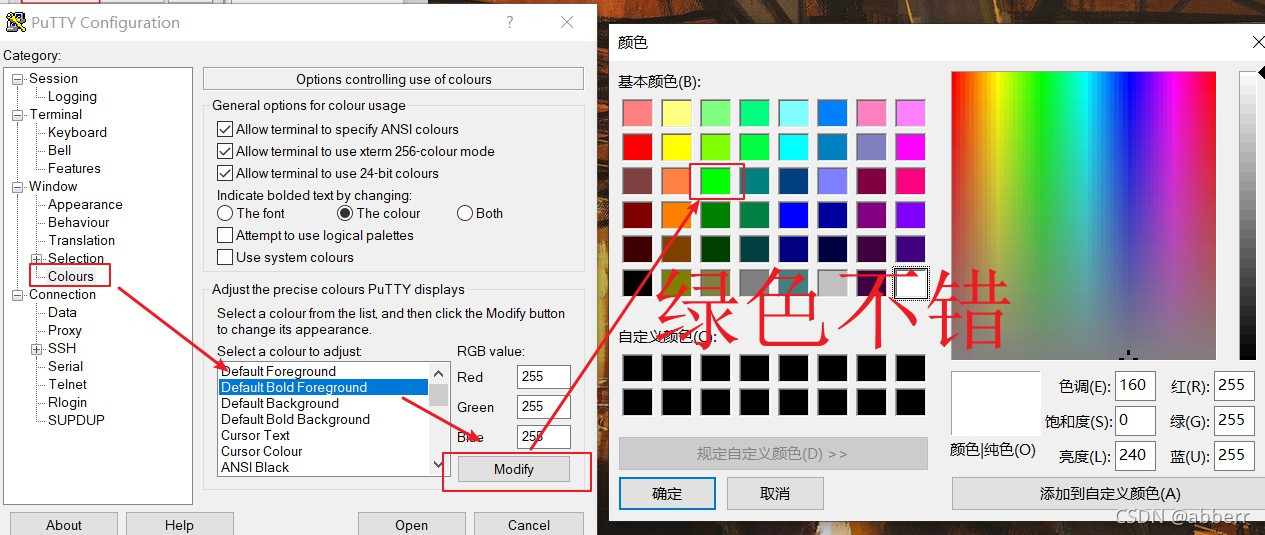Click 取消 in colour dialog
The width and height of the screenshot is (1265, 535).
pyautogui.click(x=775, y=493)
